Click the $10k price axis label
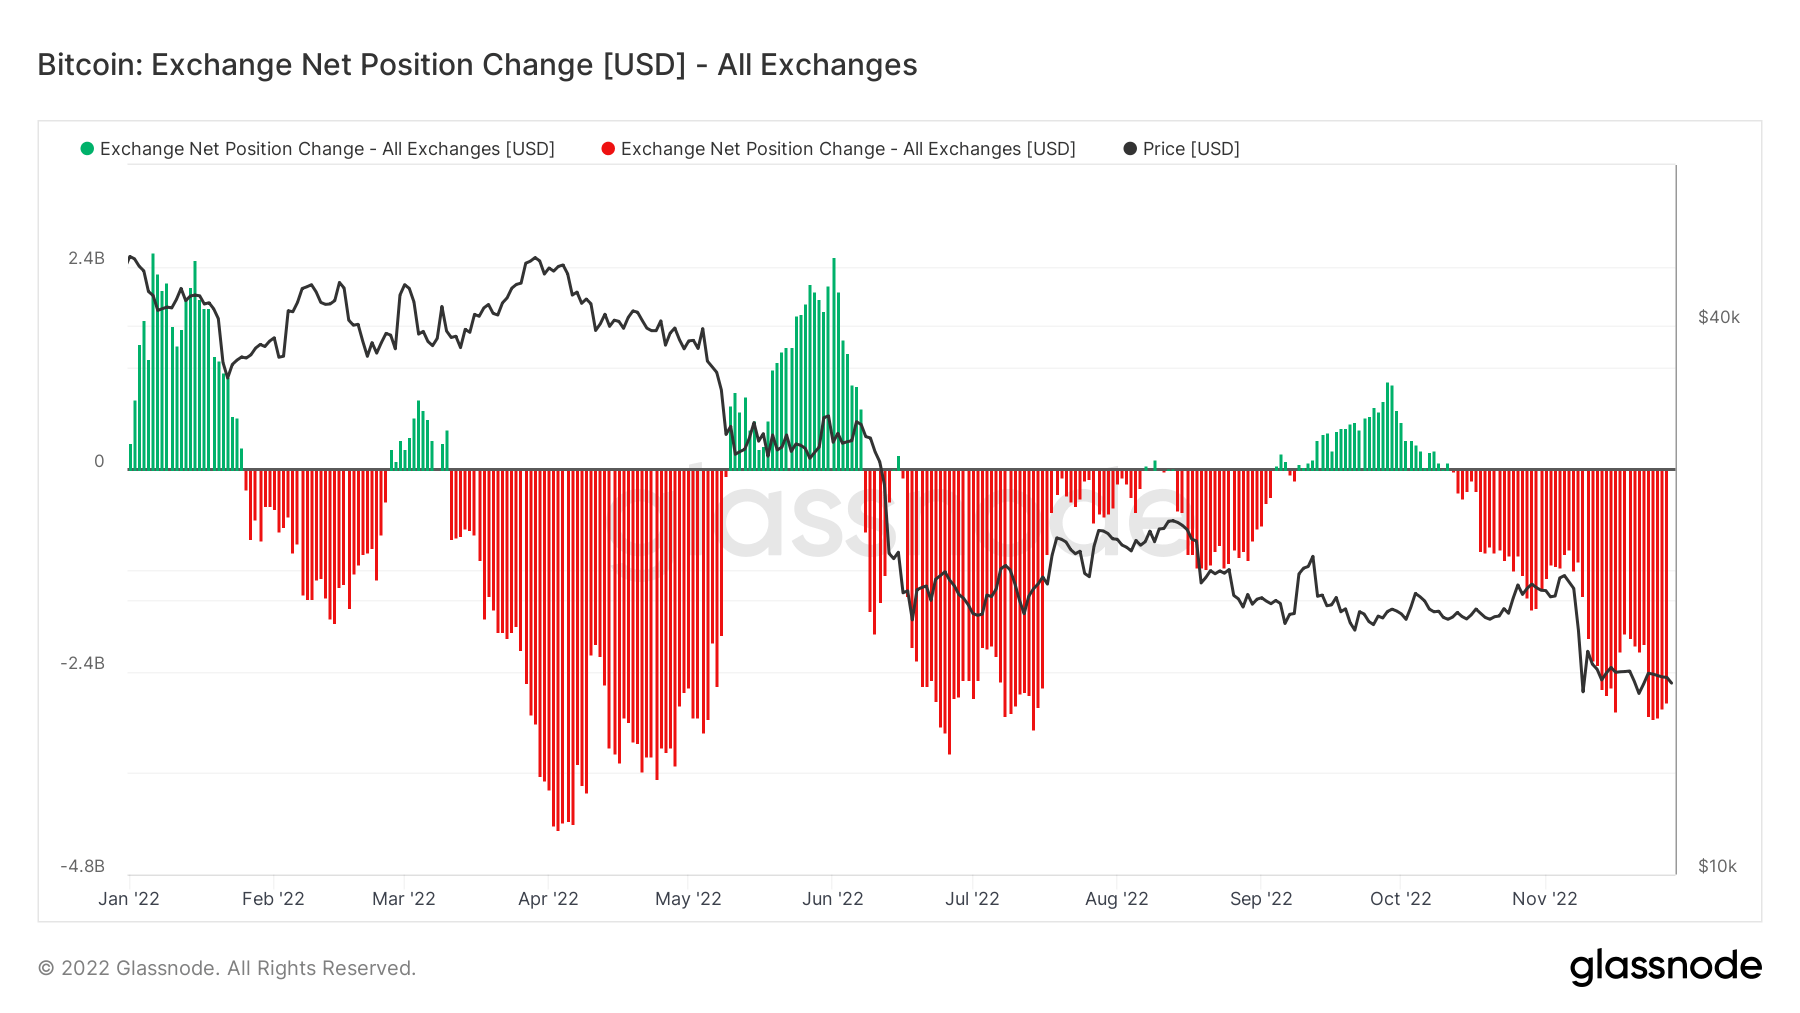This screenshot has height=1013, width=1800. click(x=1717, y=866)
